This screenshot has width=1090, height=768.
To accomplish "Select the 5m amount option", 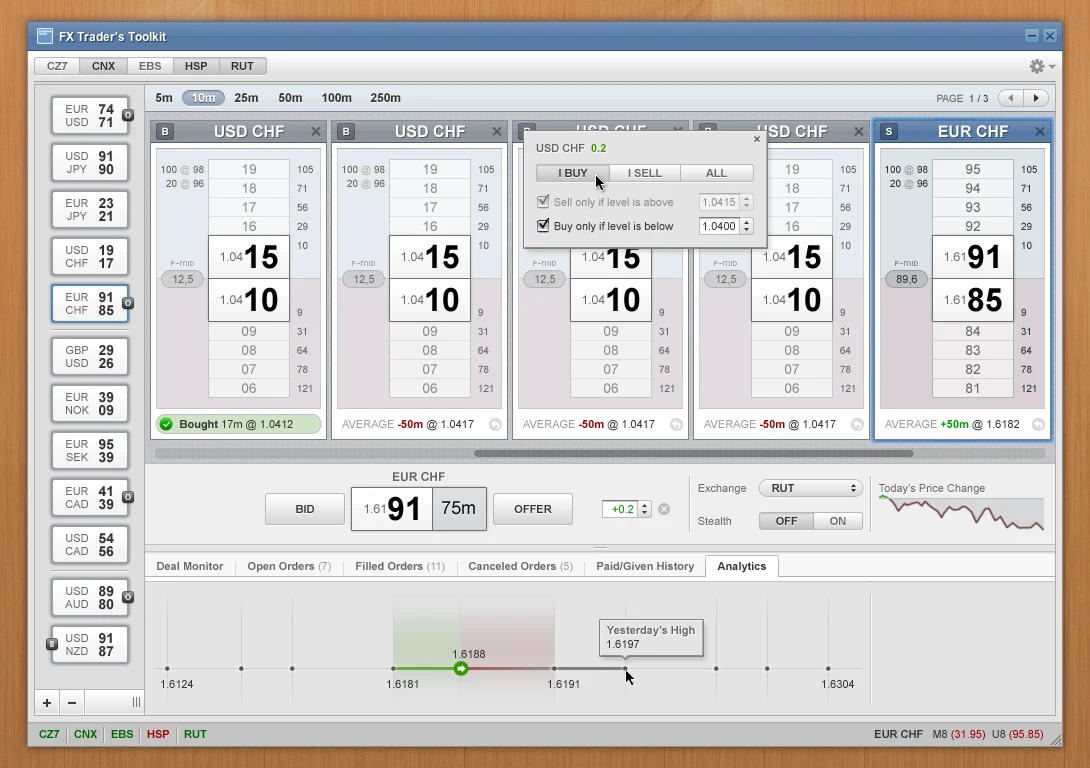I will tap(164, 98).
